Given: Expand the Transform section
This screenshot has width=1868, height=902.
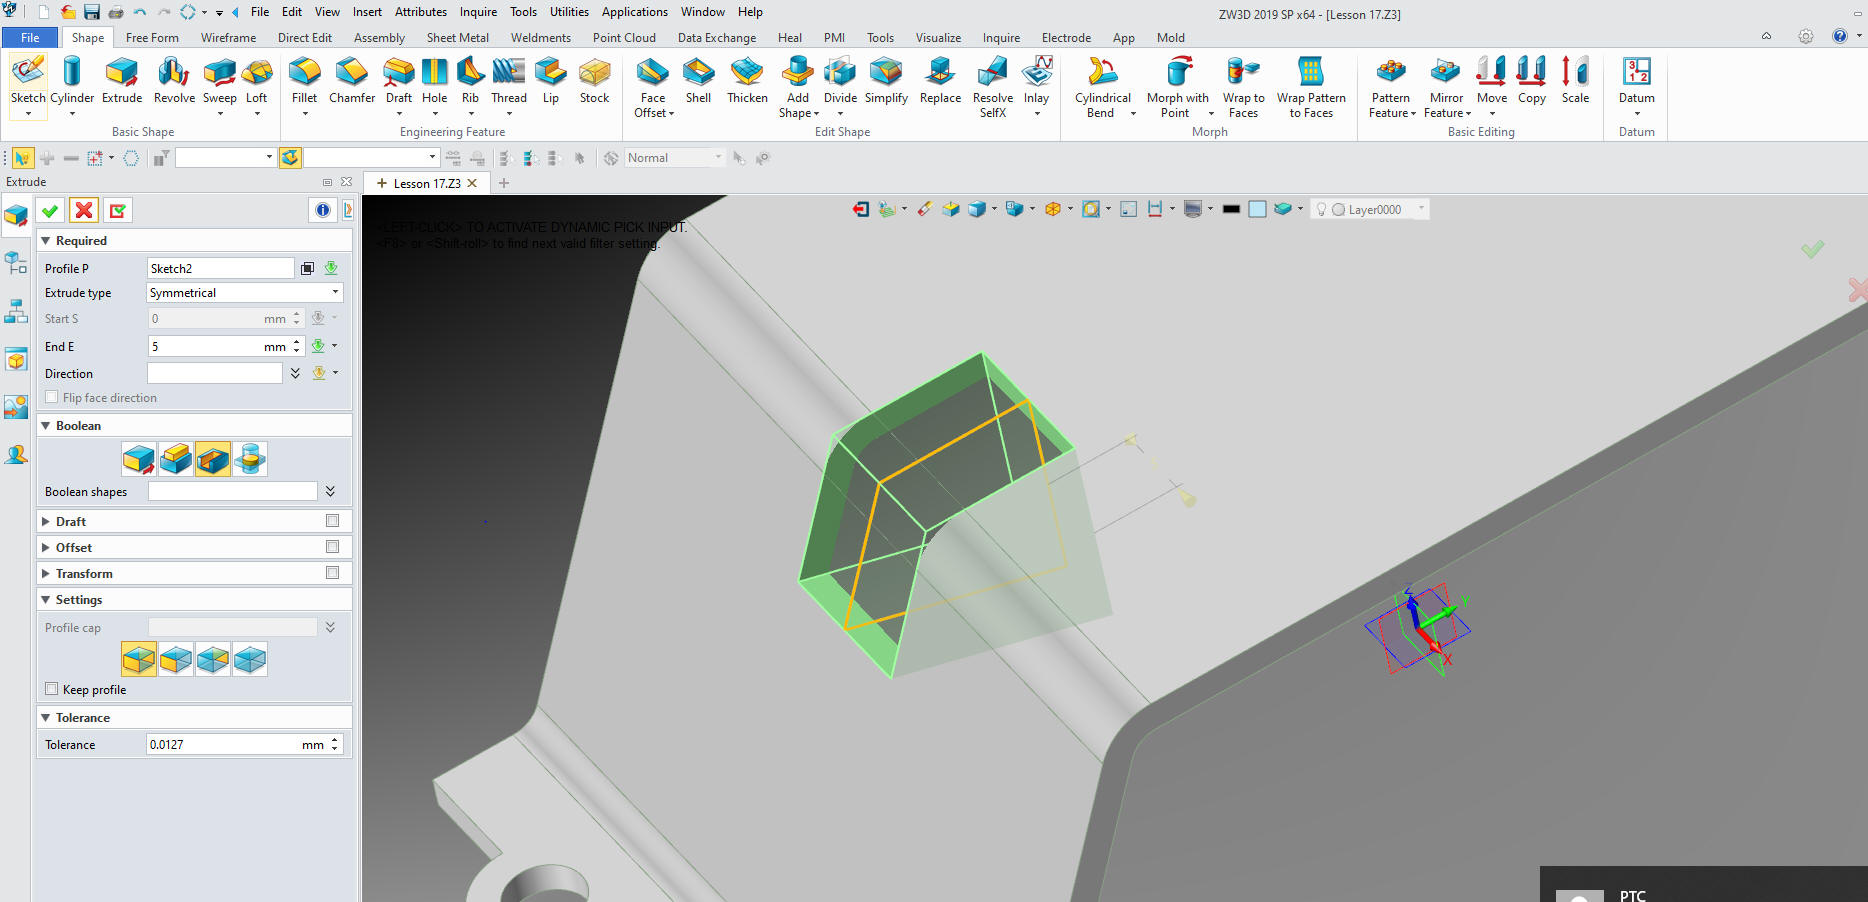Looking at the screenshot, I should tap(45, 573).
